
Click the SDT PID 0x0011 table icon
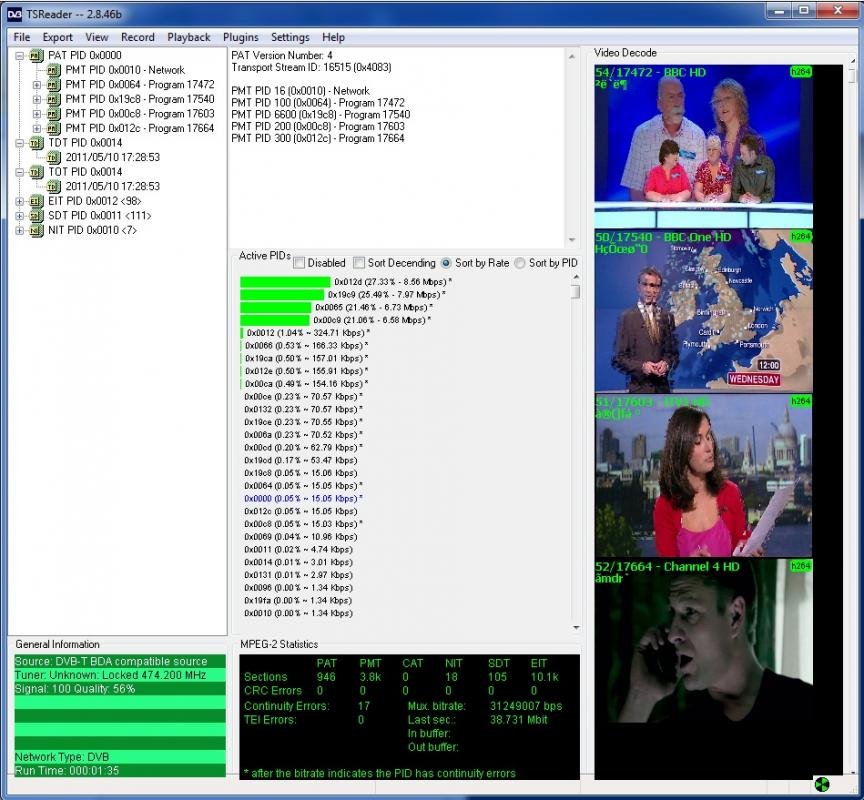36,216
